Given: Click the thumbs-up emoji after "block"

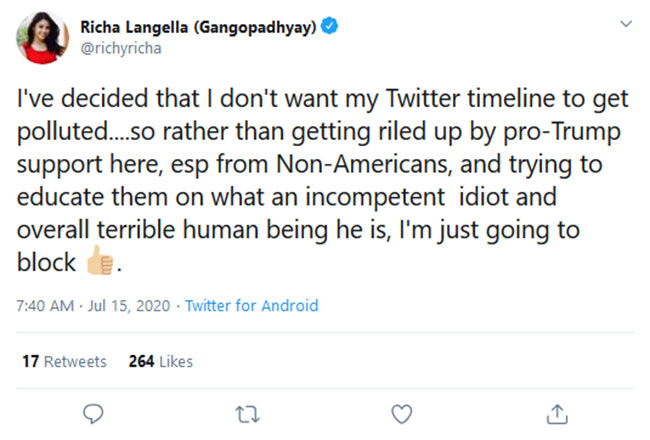Looking at the screenshot, I should point(100,263).
